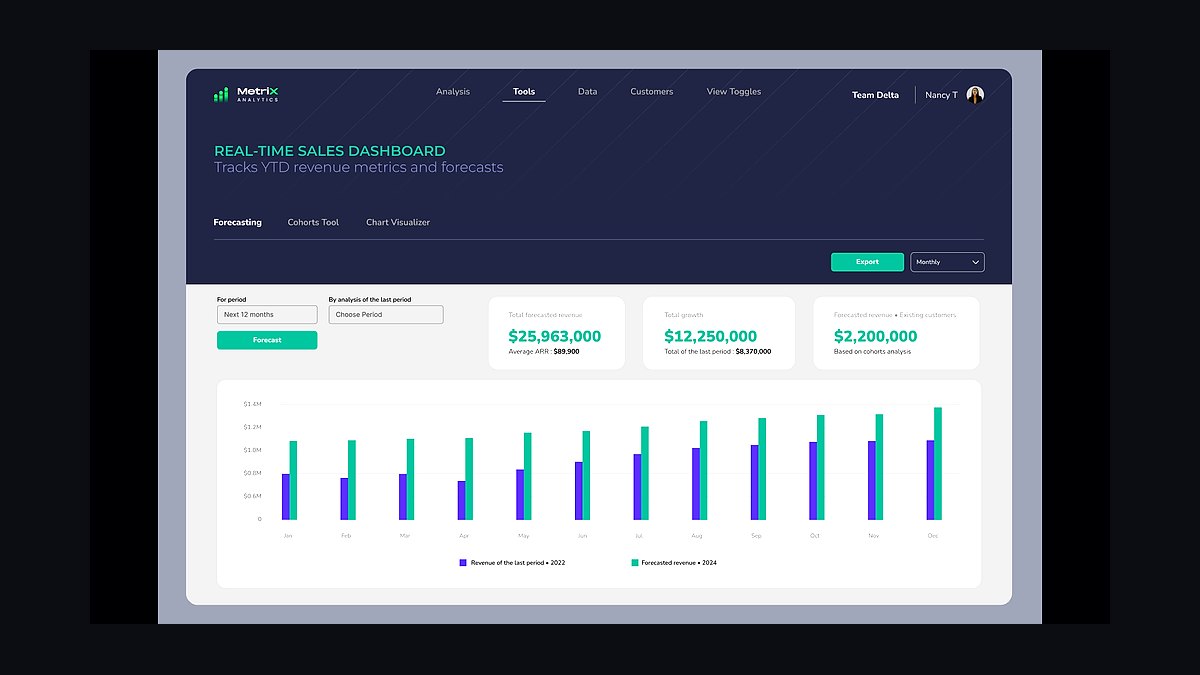Open the Analysis menu
This screenshot has width=1200, height=675.
pyautogui.click(x=453, y=92)
